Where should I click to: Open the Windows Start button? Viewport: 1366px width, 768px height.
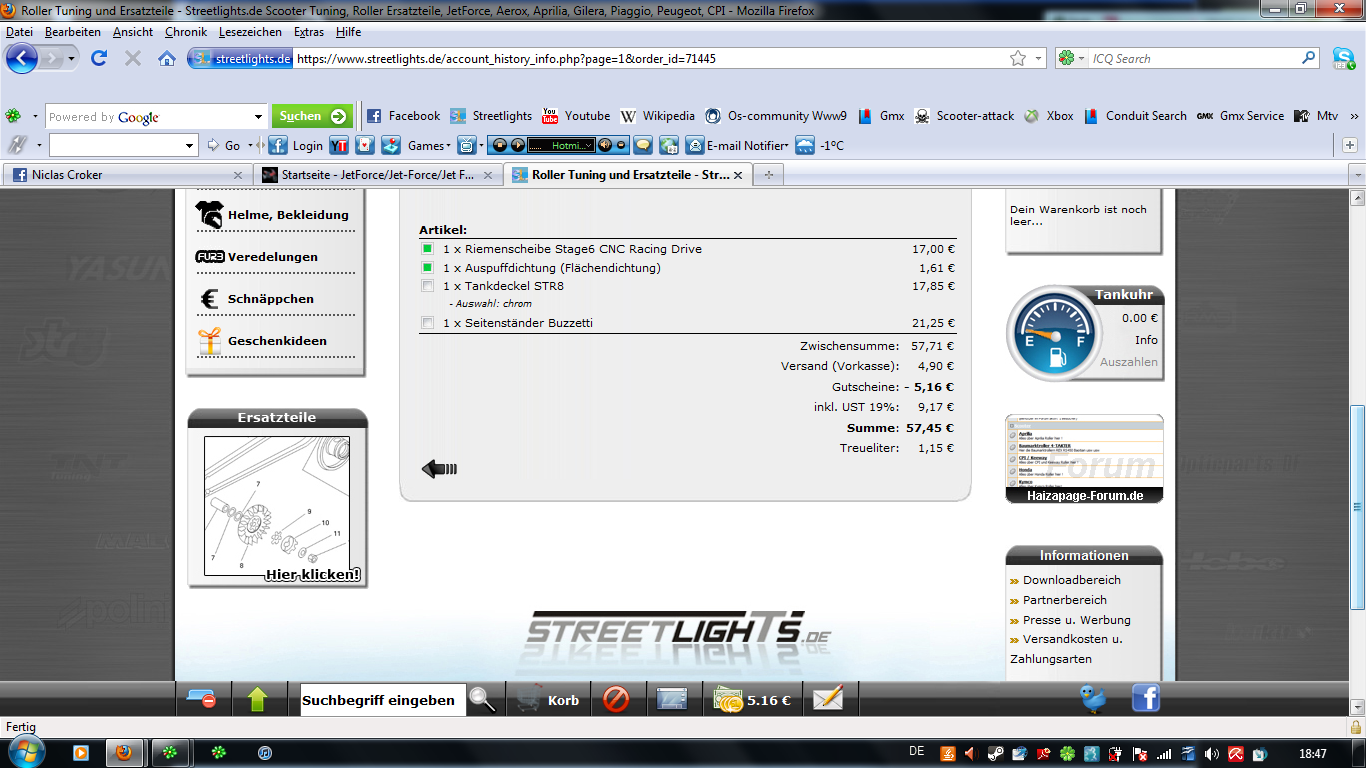pyautogui.click(x=24, y=753)
